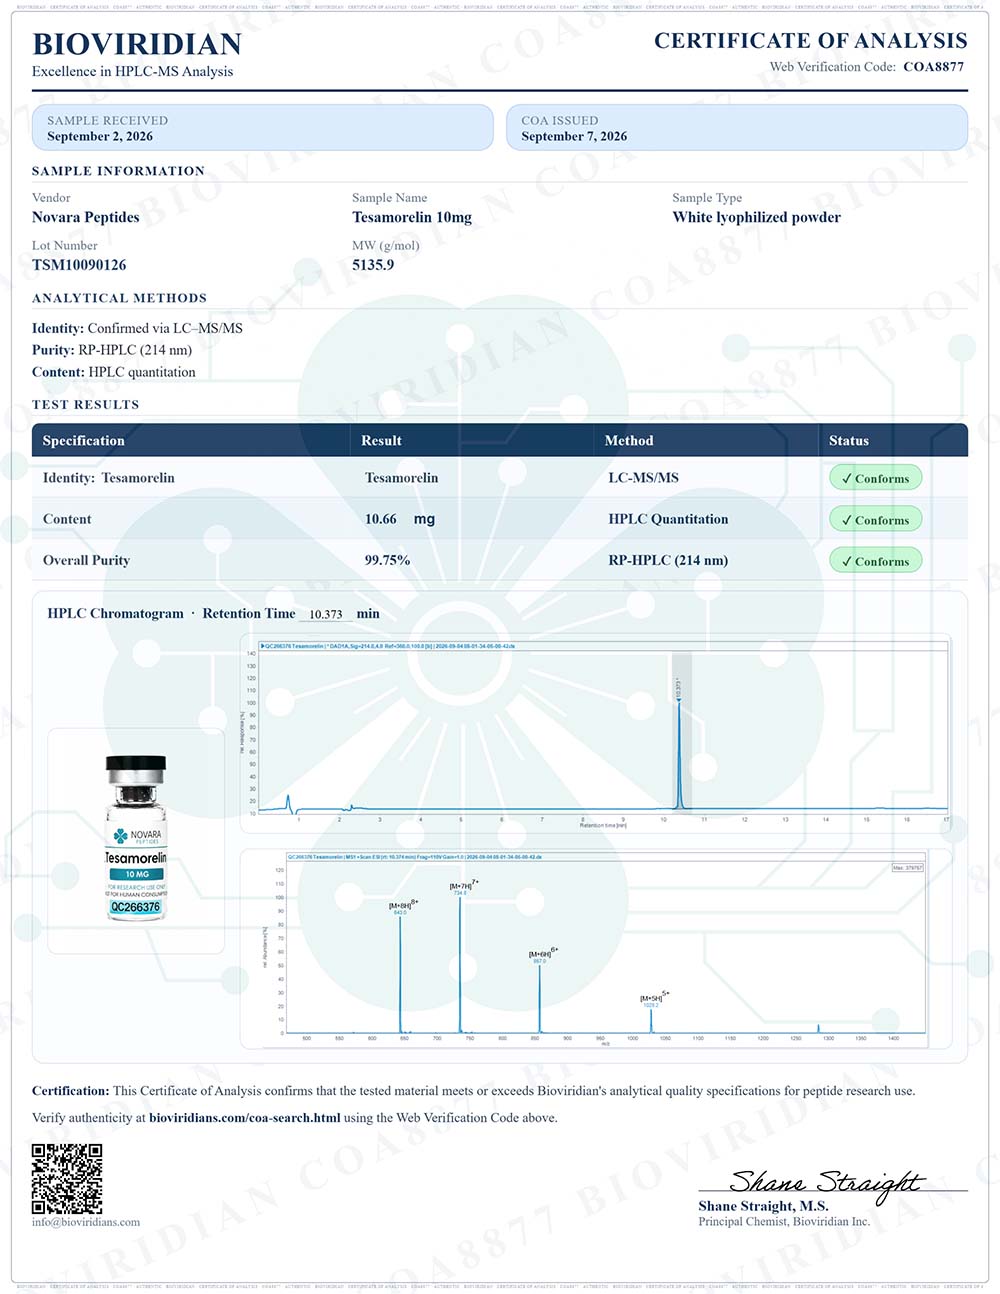Click the Specification column header
Viewport: 1000px width, 1294px height.
click(84, 441)
